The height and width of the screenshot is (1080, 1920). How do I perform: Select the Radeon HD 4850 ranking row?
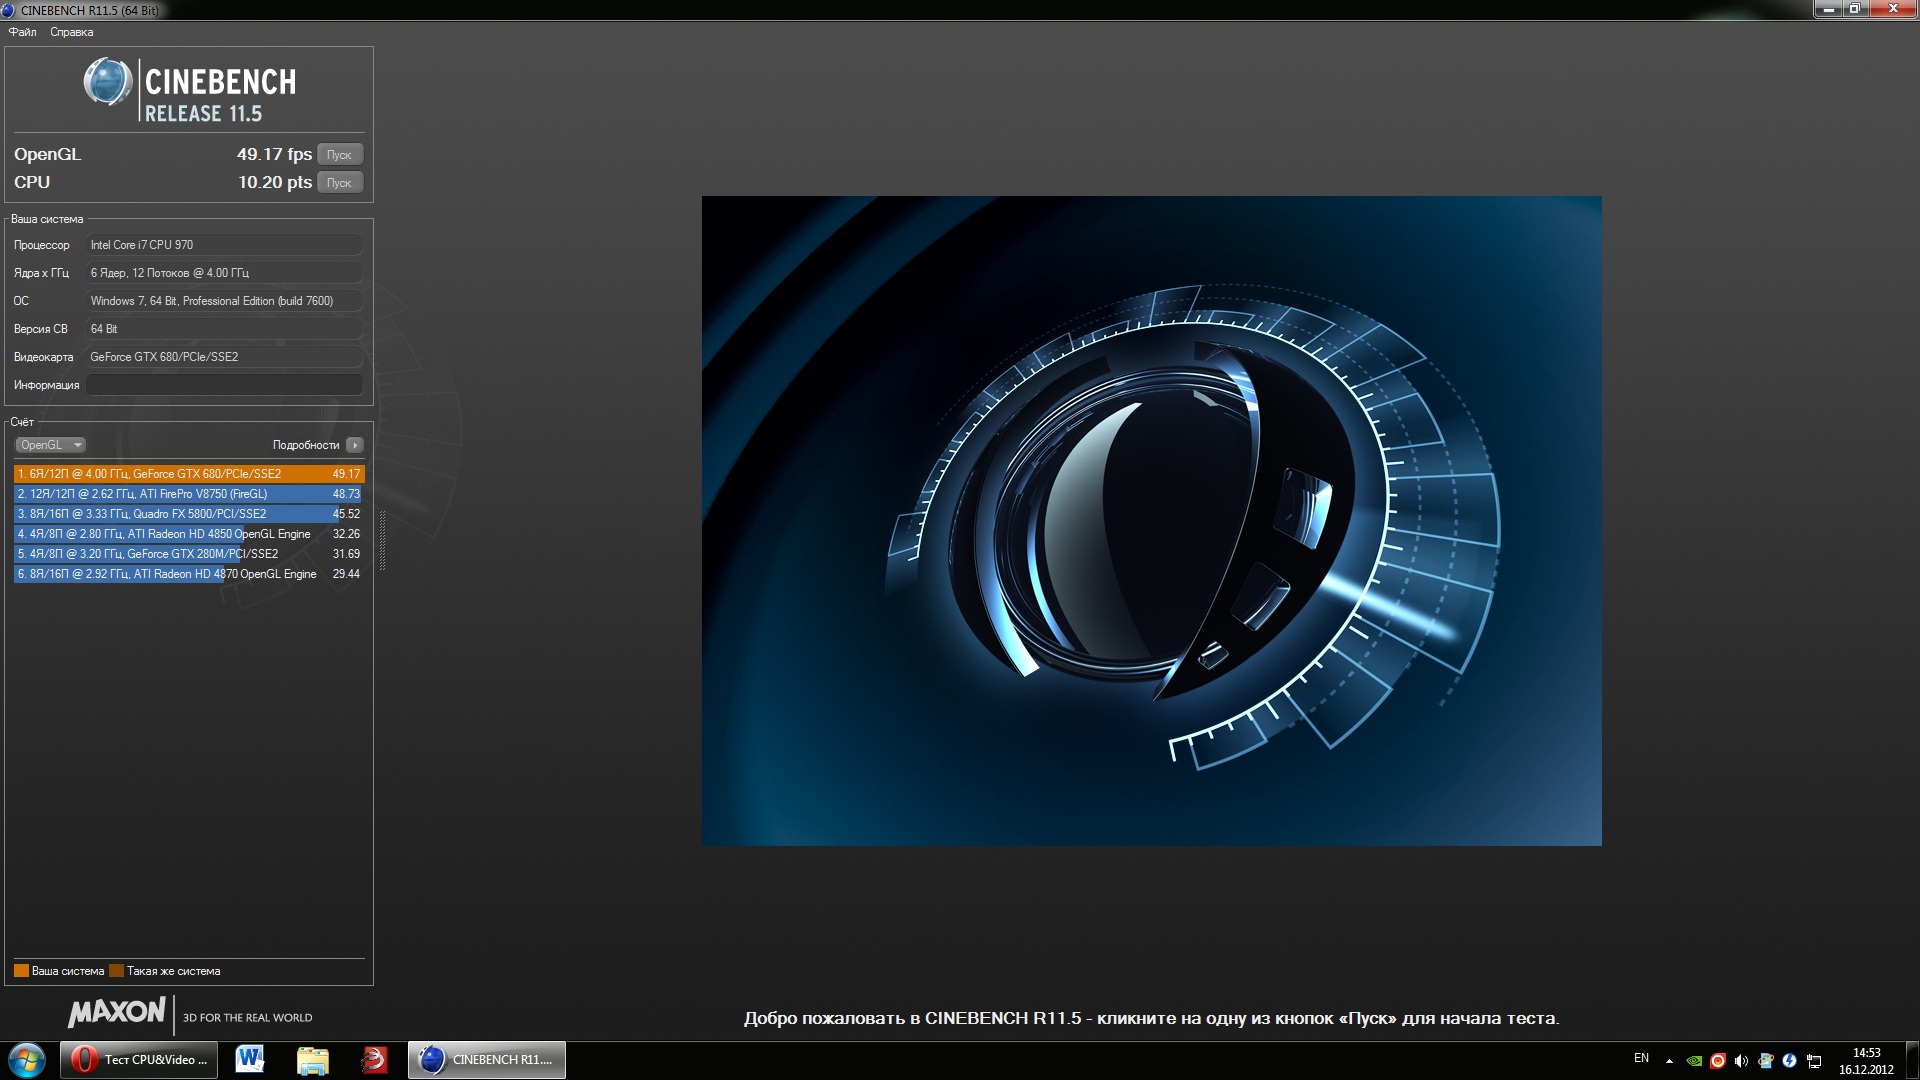[x=189, y=534]
